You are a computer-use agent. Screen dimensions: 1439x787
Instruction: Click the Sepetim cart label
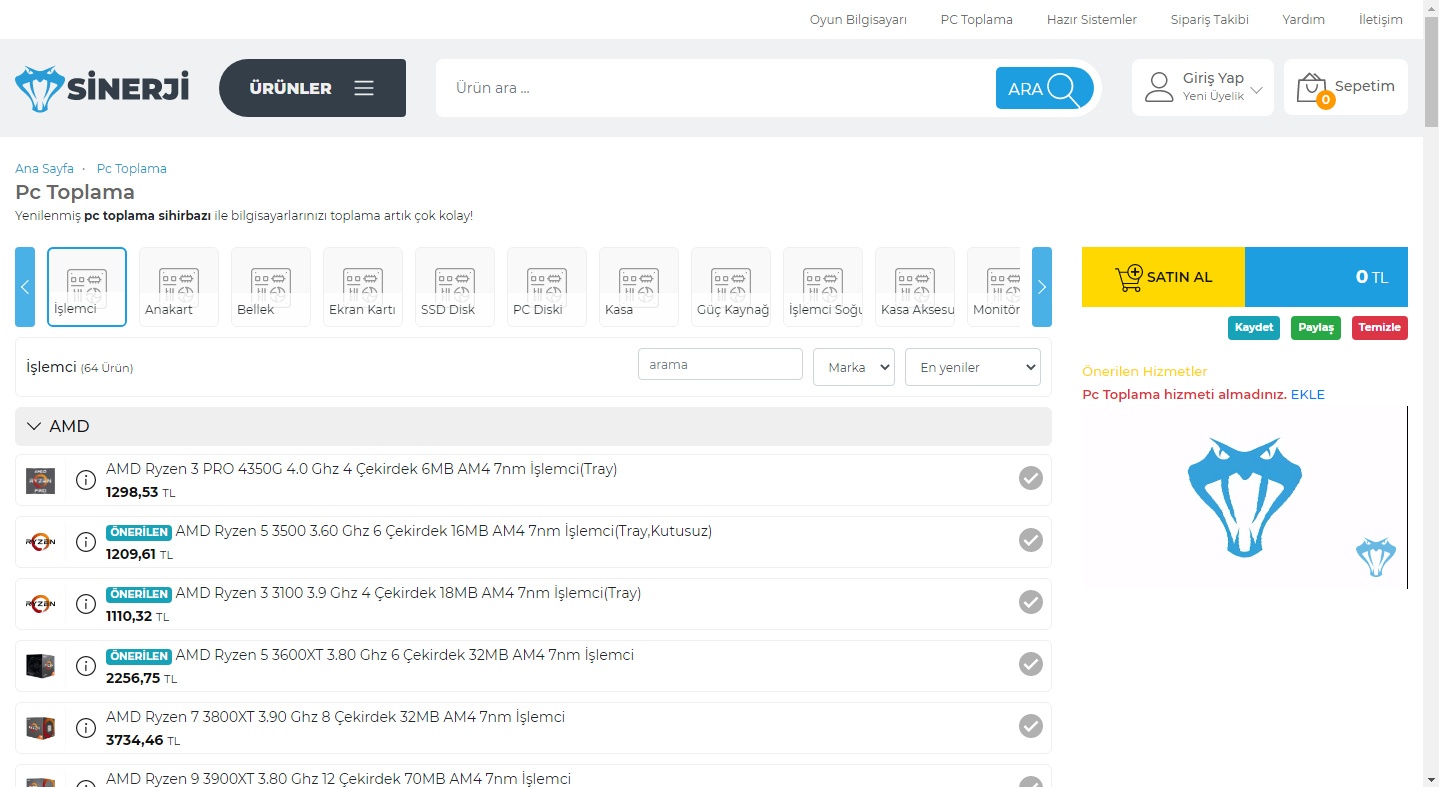coord(1365,86)
